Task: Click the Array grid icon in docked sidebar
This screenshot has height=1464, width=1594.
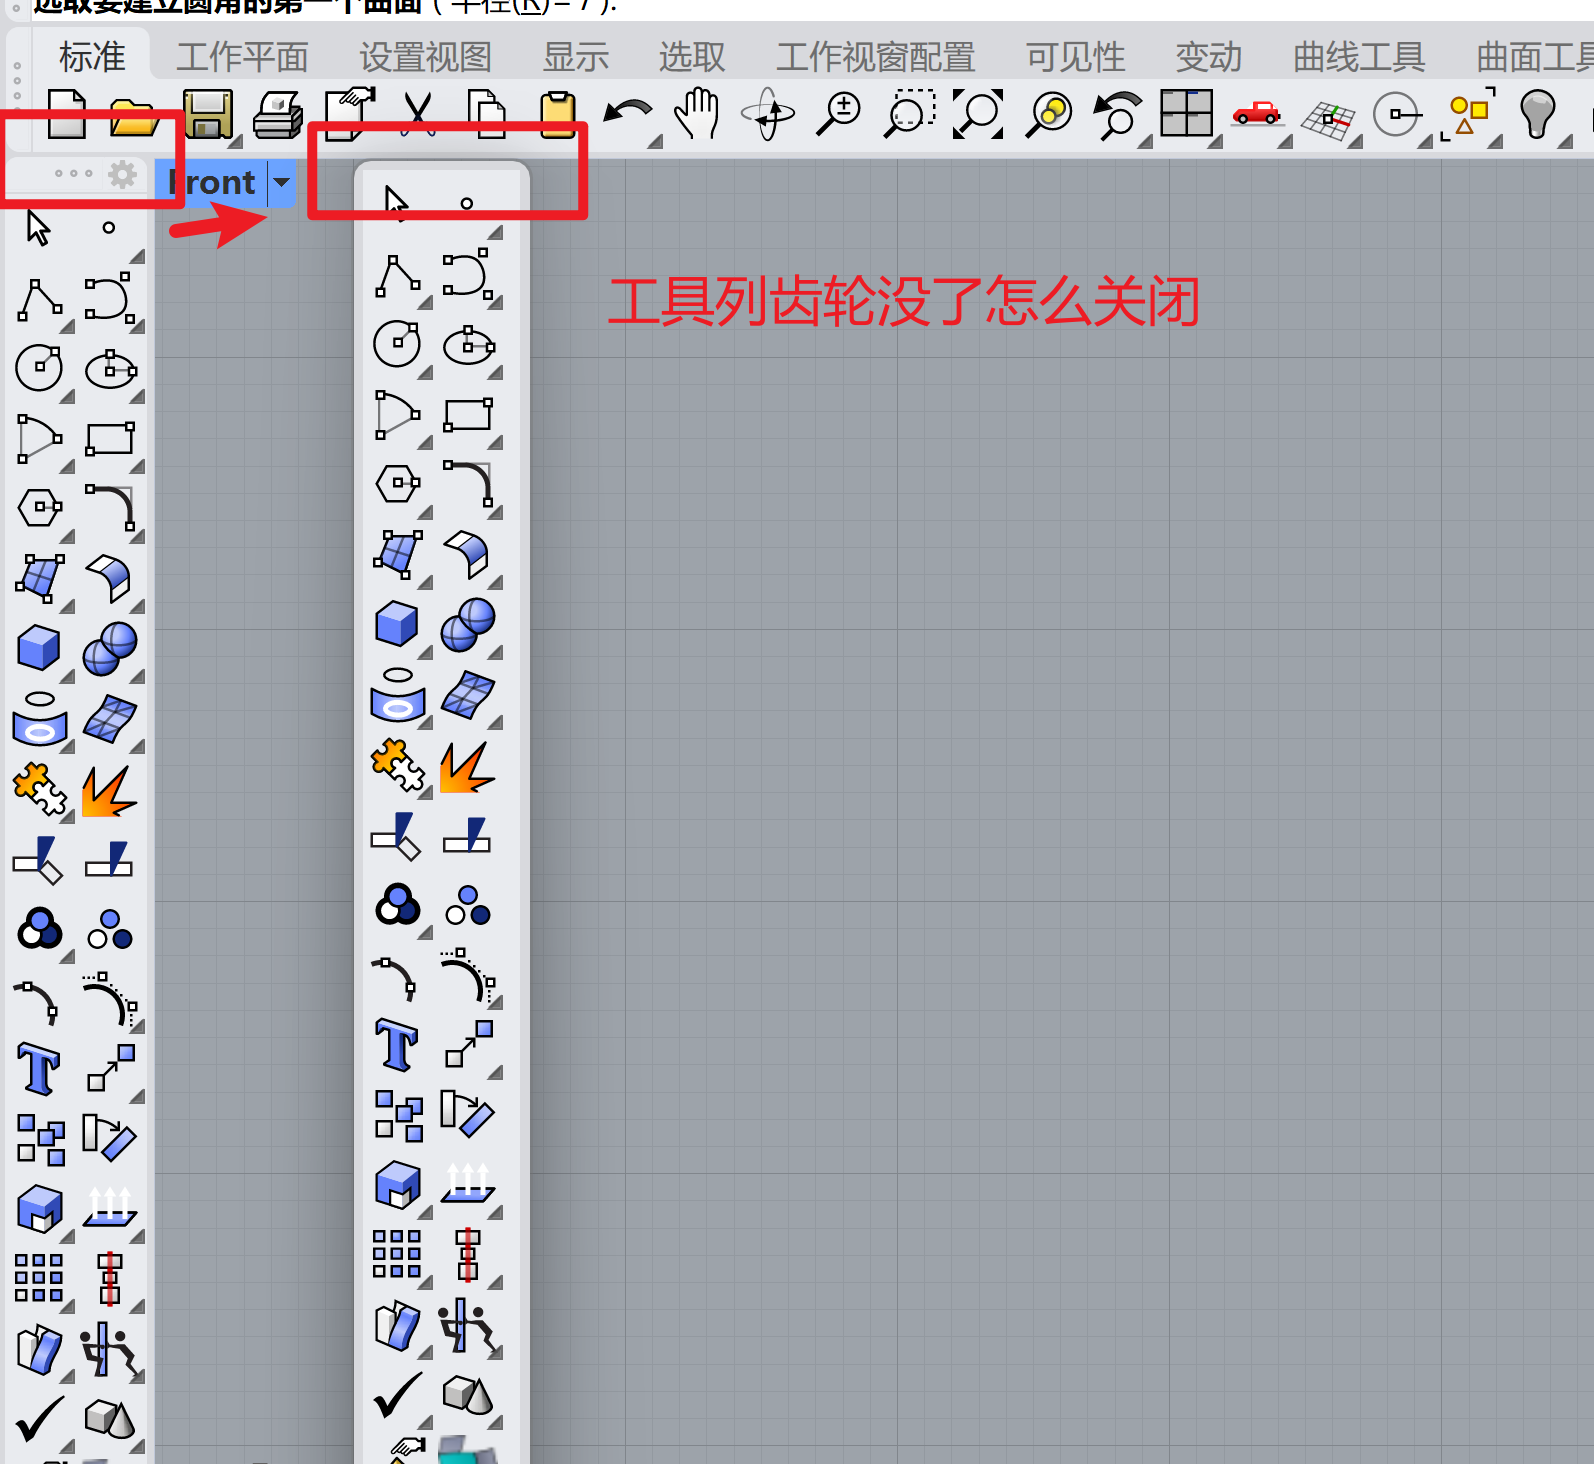Action: pos(39,1278)
